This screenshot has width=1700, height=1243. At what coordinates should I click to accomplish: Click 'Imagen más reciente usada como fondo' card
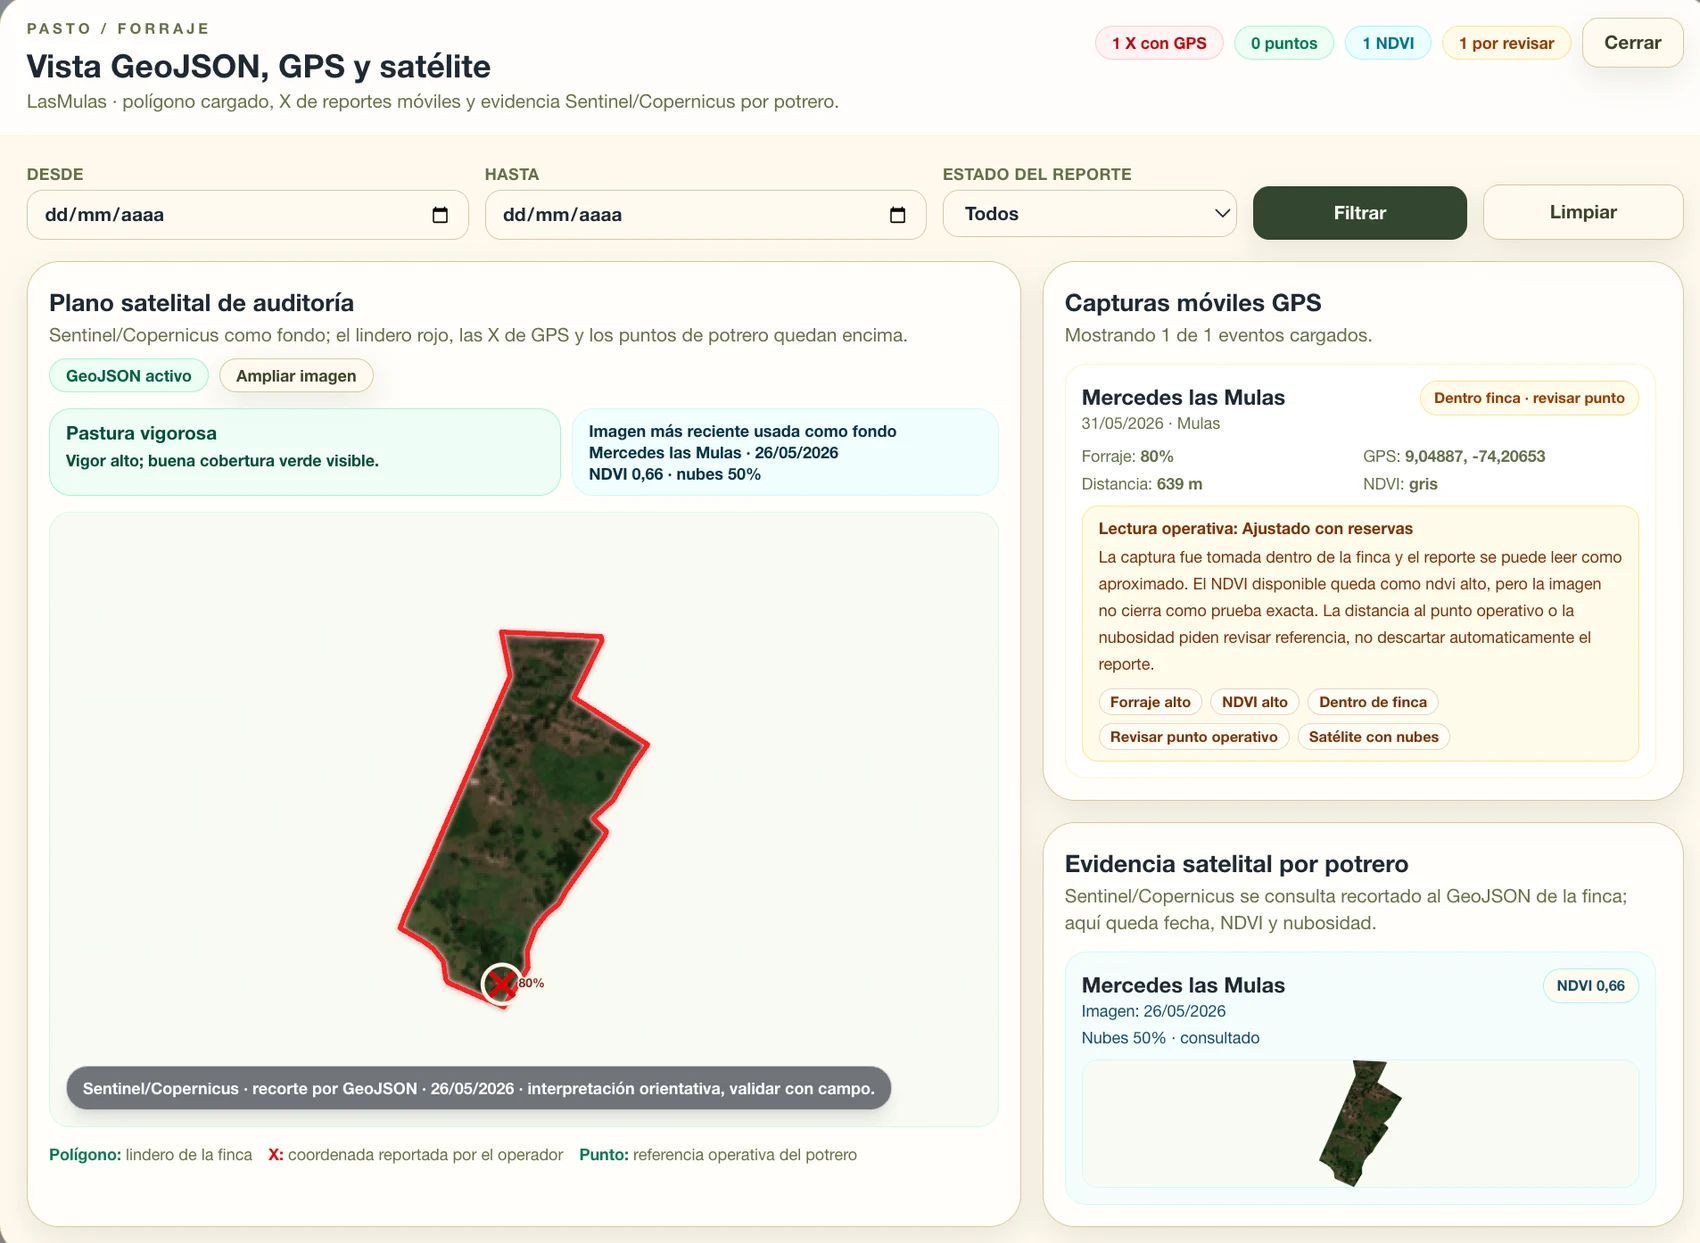785,452
